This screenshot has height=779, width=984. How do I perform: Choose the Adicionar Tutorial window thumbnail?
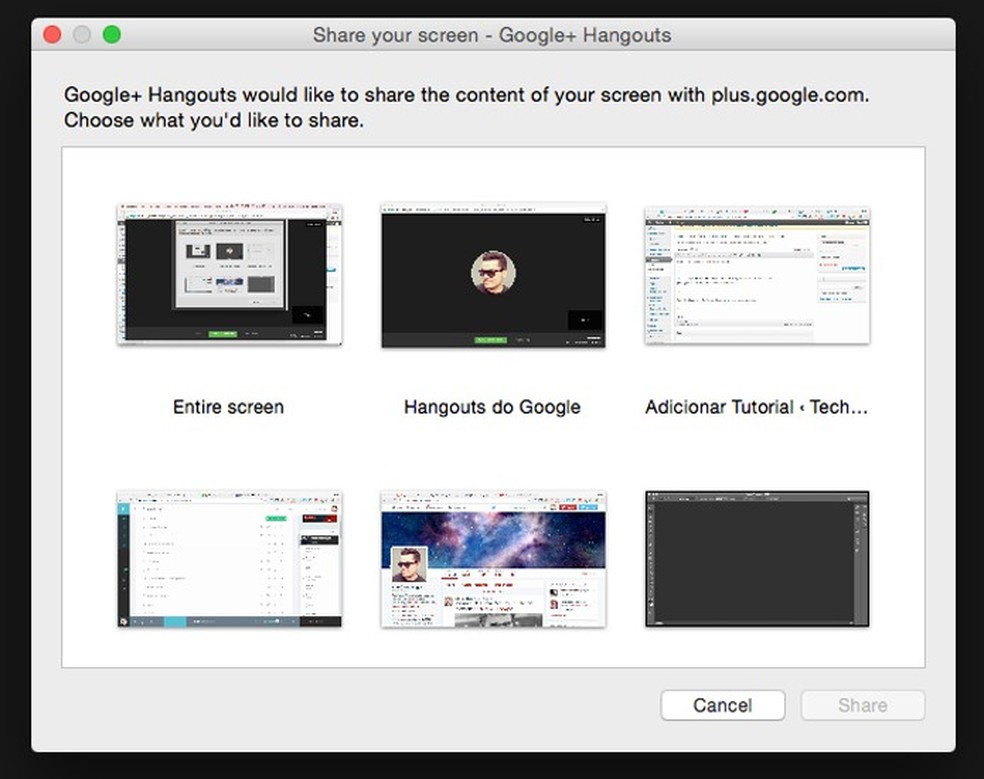pyautogui.click(x=757, y=275)
